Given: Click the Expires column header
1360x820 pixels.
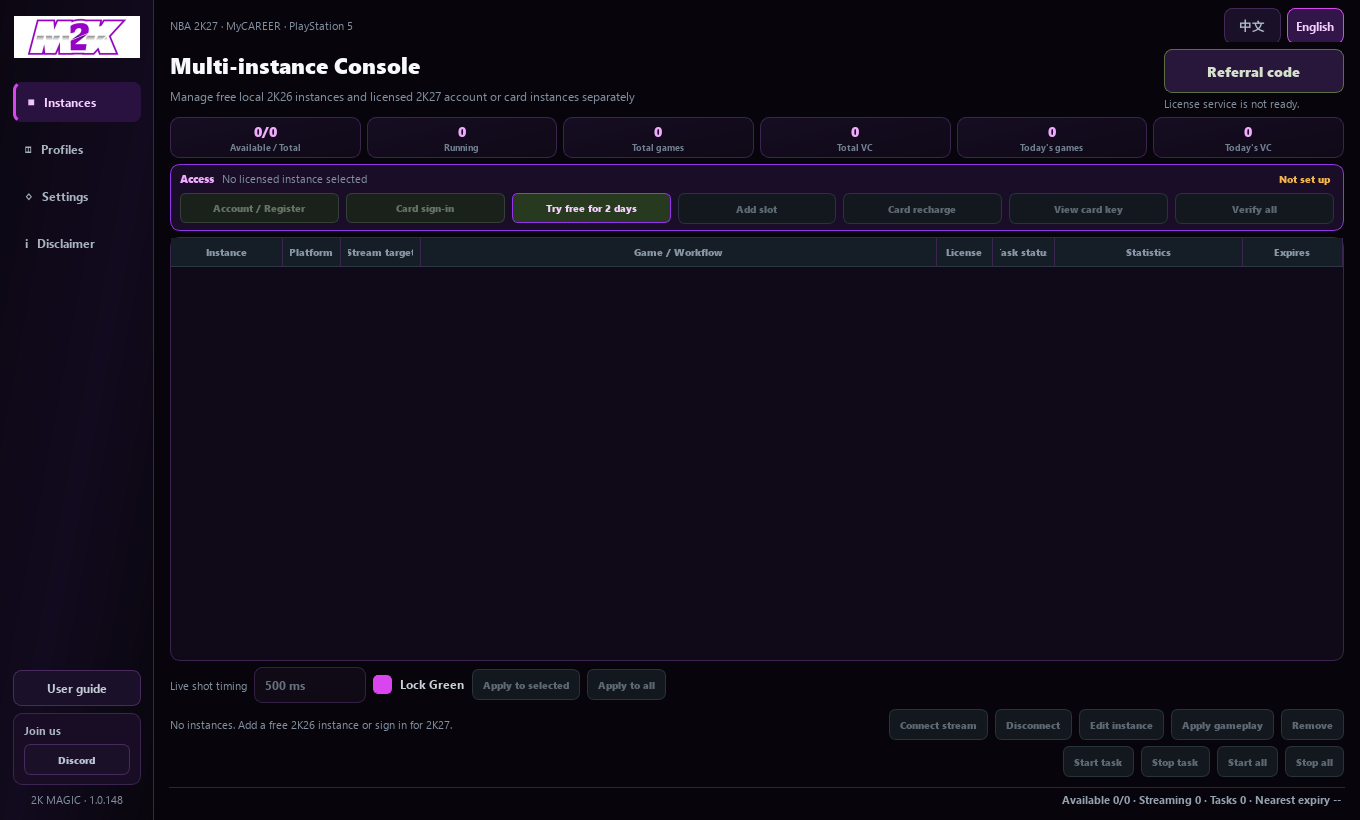Looking at the screenshot, I should pos(1292,252).
